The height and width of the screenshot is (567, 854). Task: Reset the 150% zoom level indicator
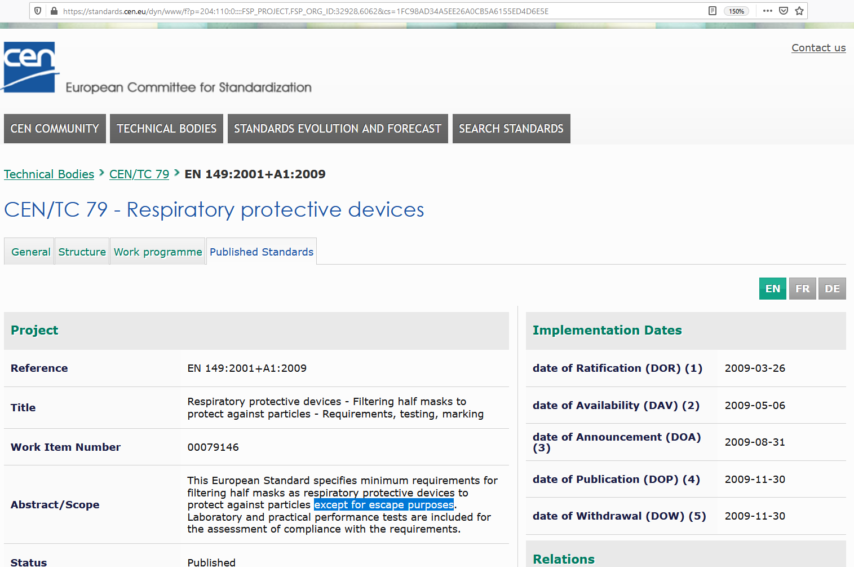pos(737,11)
